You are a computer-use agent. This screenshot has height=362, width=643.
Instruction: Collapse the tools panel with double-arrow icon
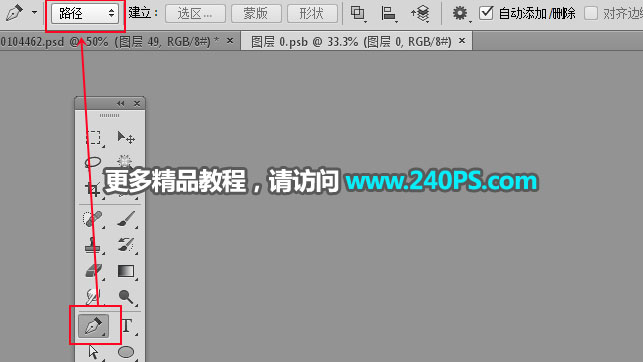120,103
